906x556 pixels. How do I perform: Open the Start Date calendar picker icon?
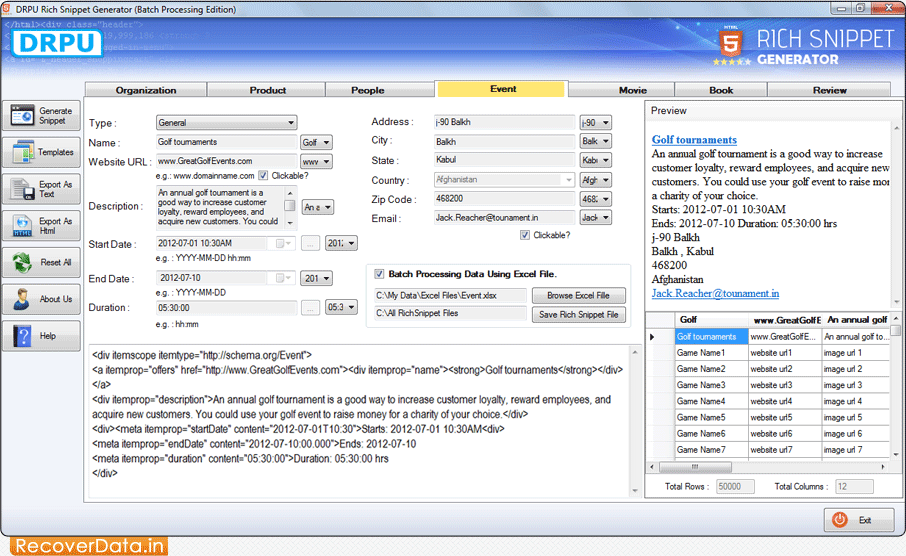(x=284, y=244)
